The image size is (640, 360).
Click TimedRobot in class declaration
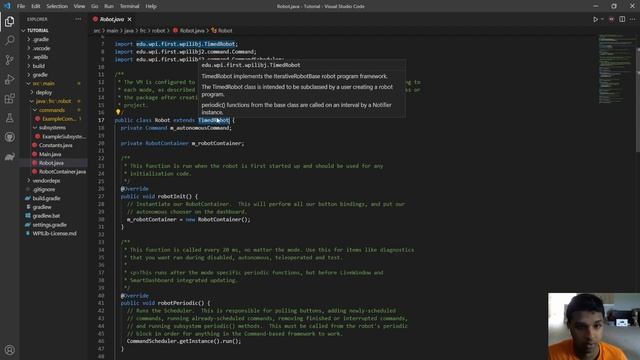coord(214,120)
